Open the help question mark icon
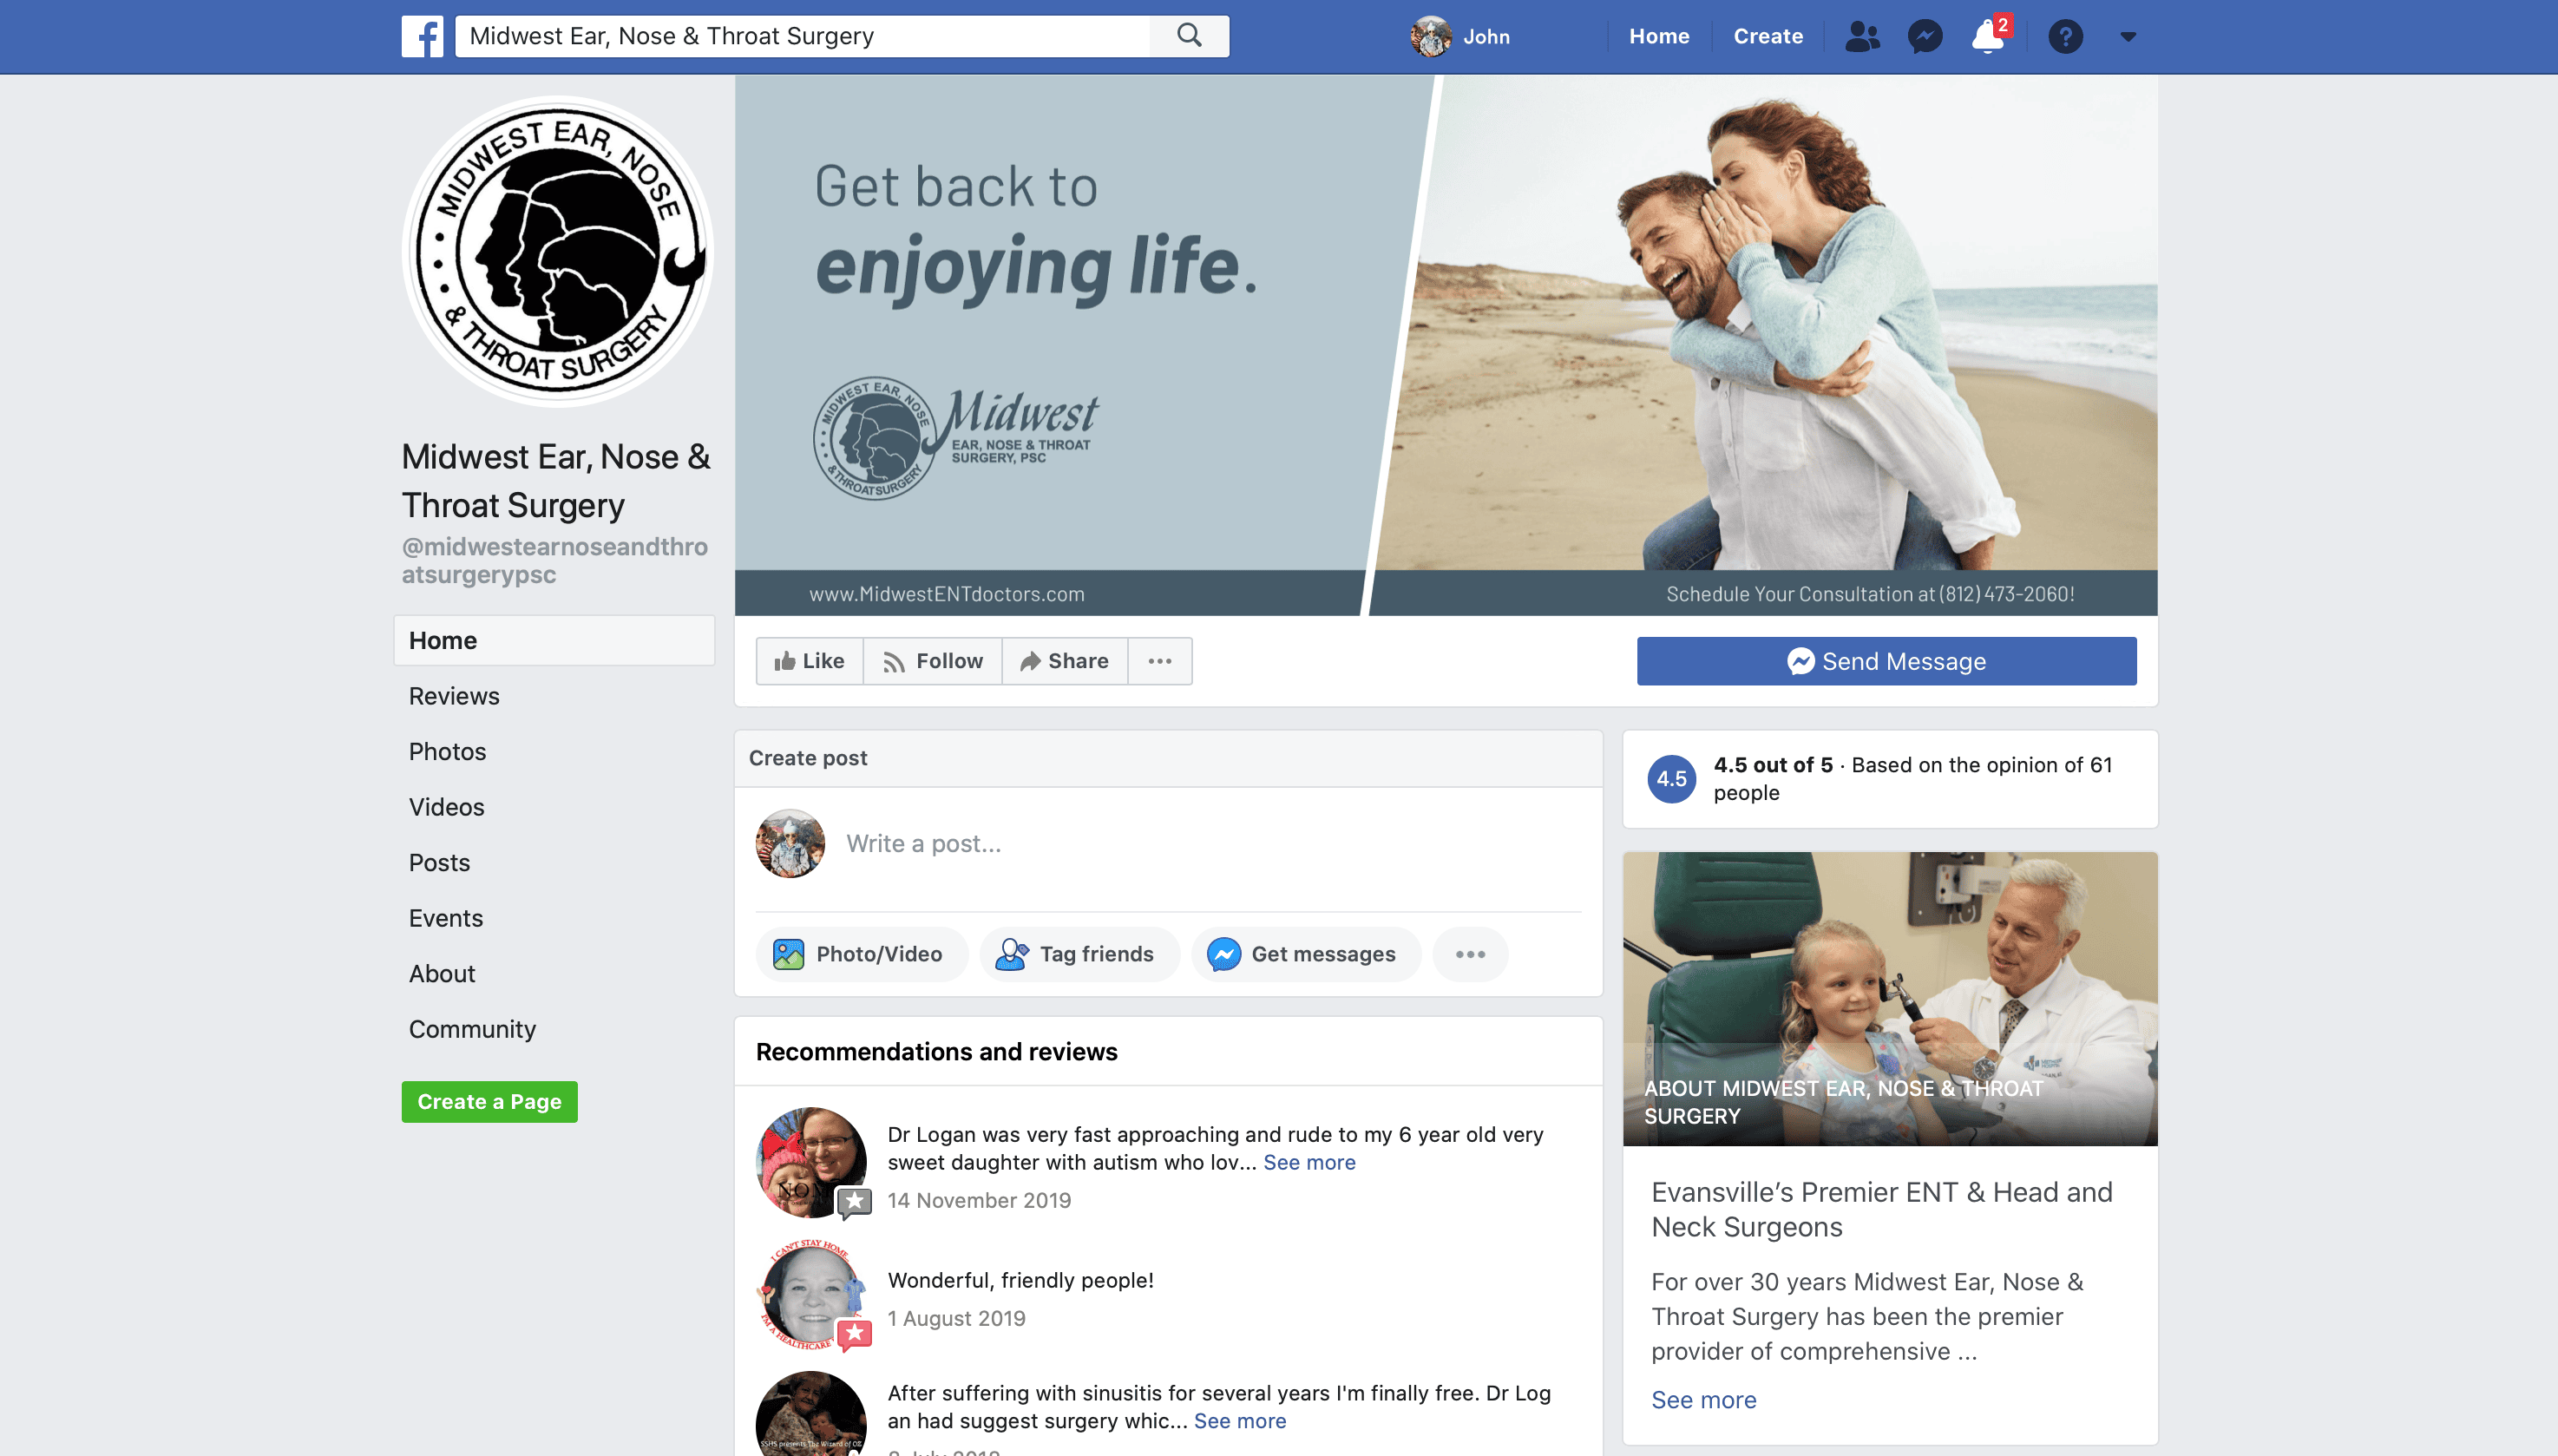 2065,37
